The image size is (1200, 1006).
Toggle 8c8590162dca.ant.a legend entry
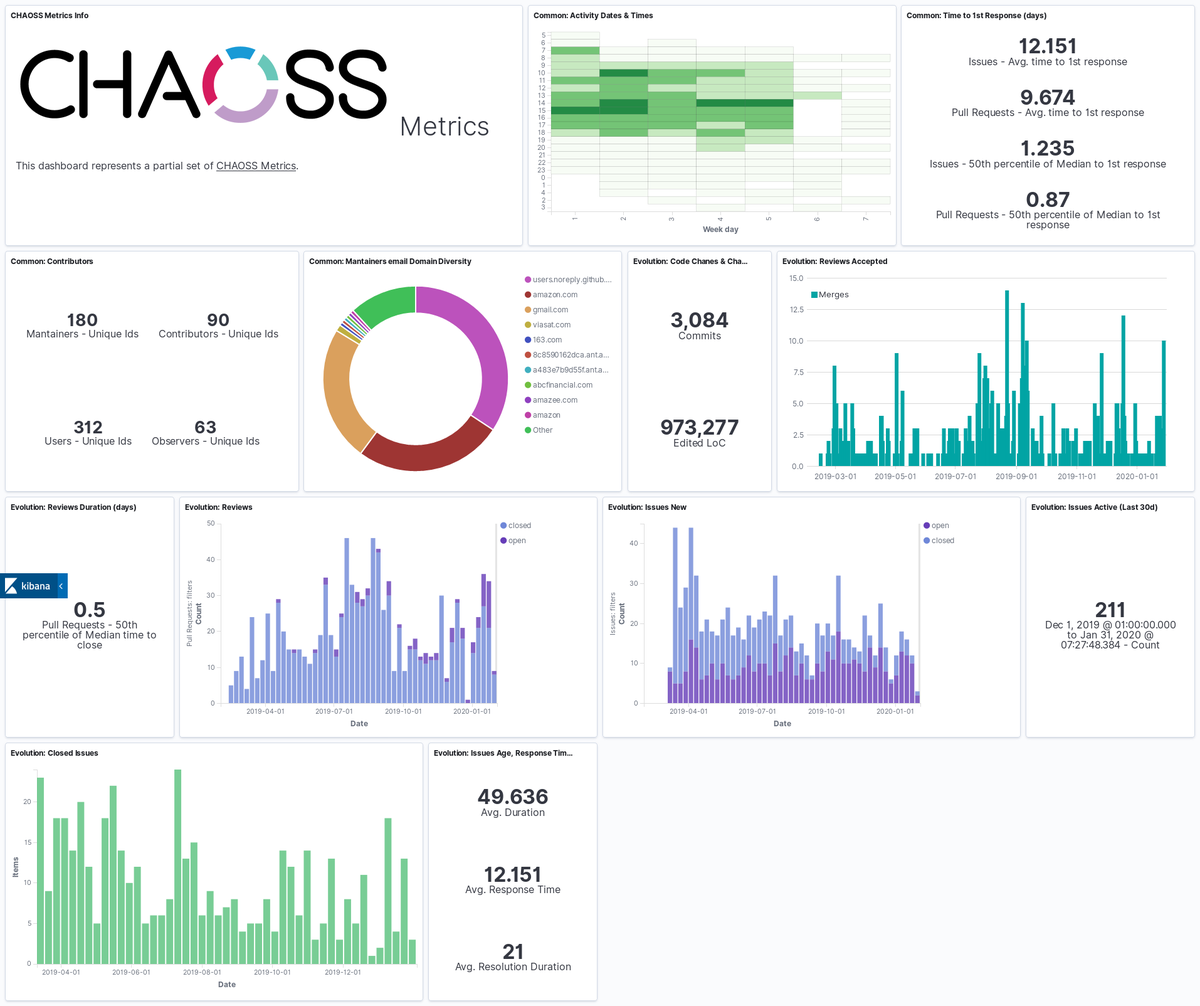566,354
